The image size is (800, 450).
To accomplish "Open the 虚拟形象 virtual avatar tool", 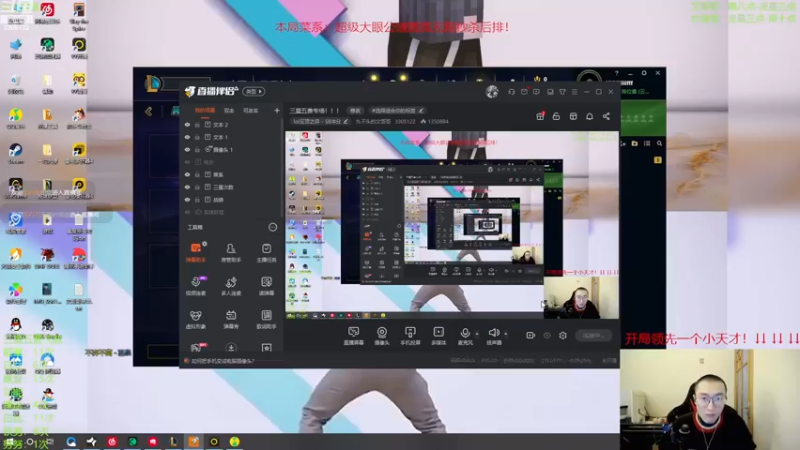I will click(196, 319).
